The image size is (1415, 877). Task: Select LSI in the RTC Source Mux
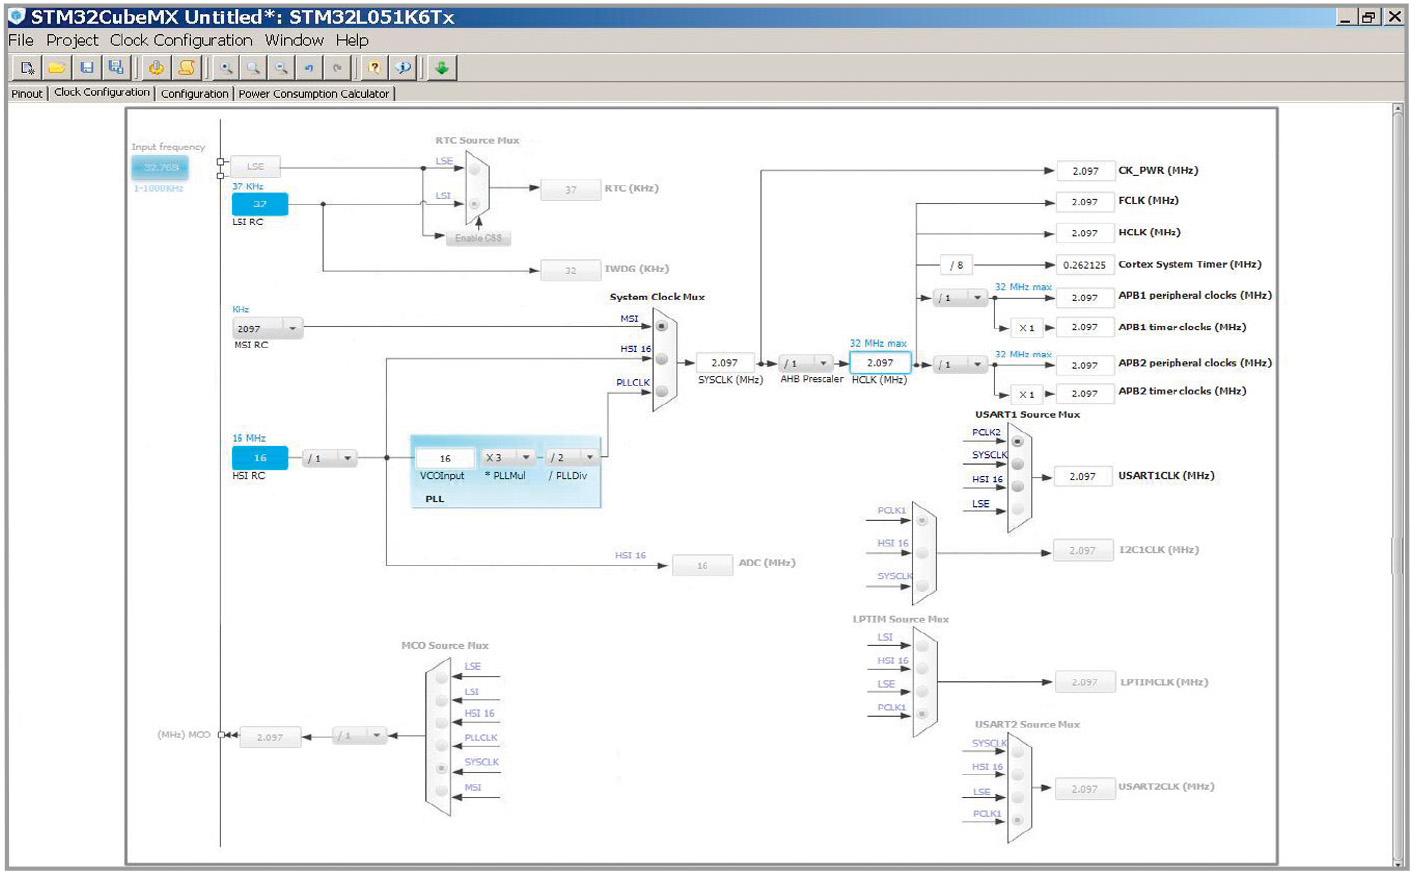(474, 204)
